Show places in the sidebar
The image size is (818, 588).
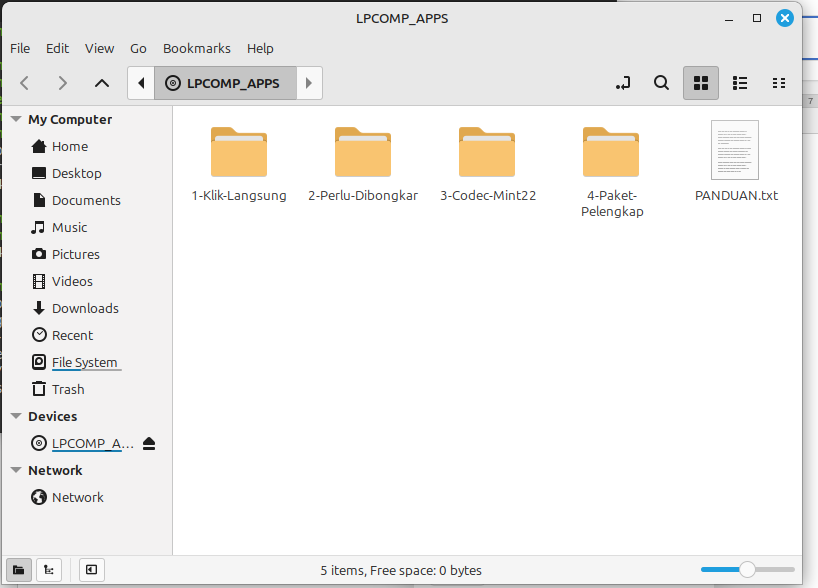point(19,570)
